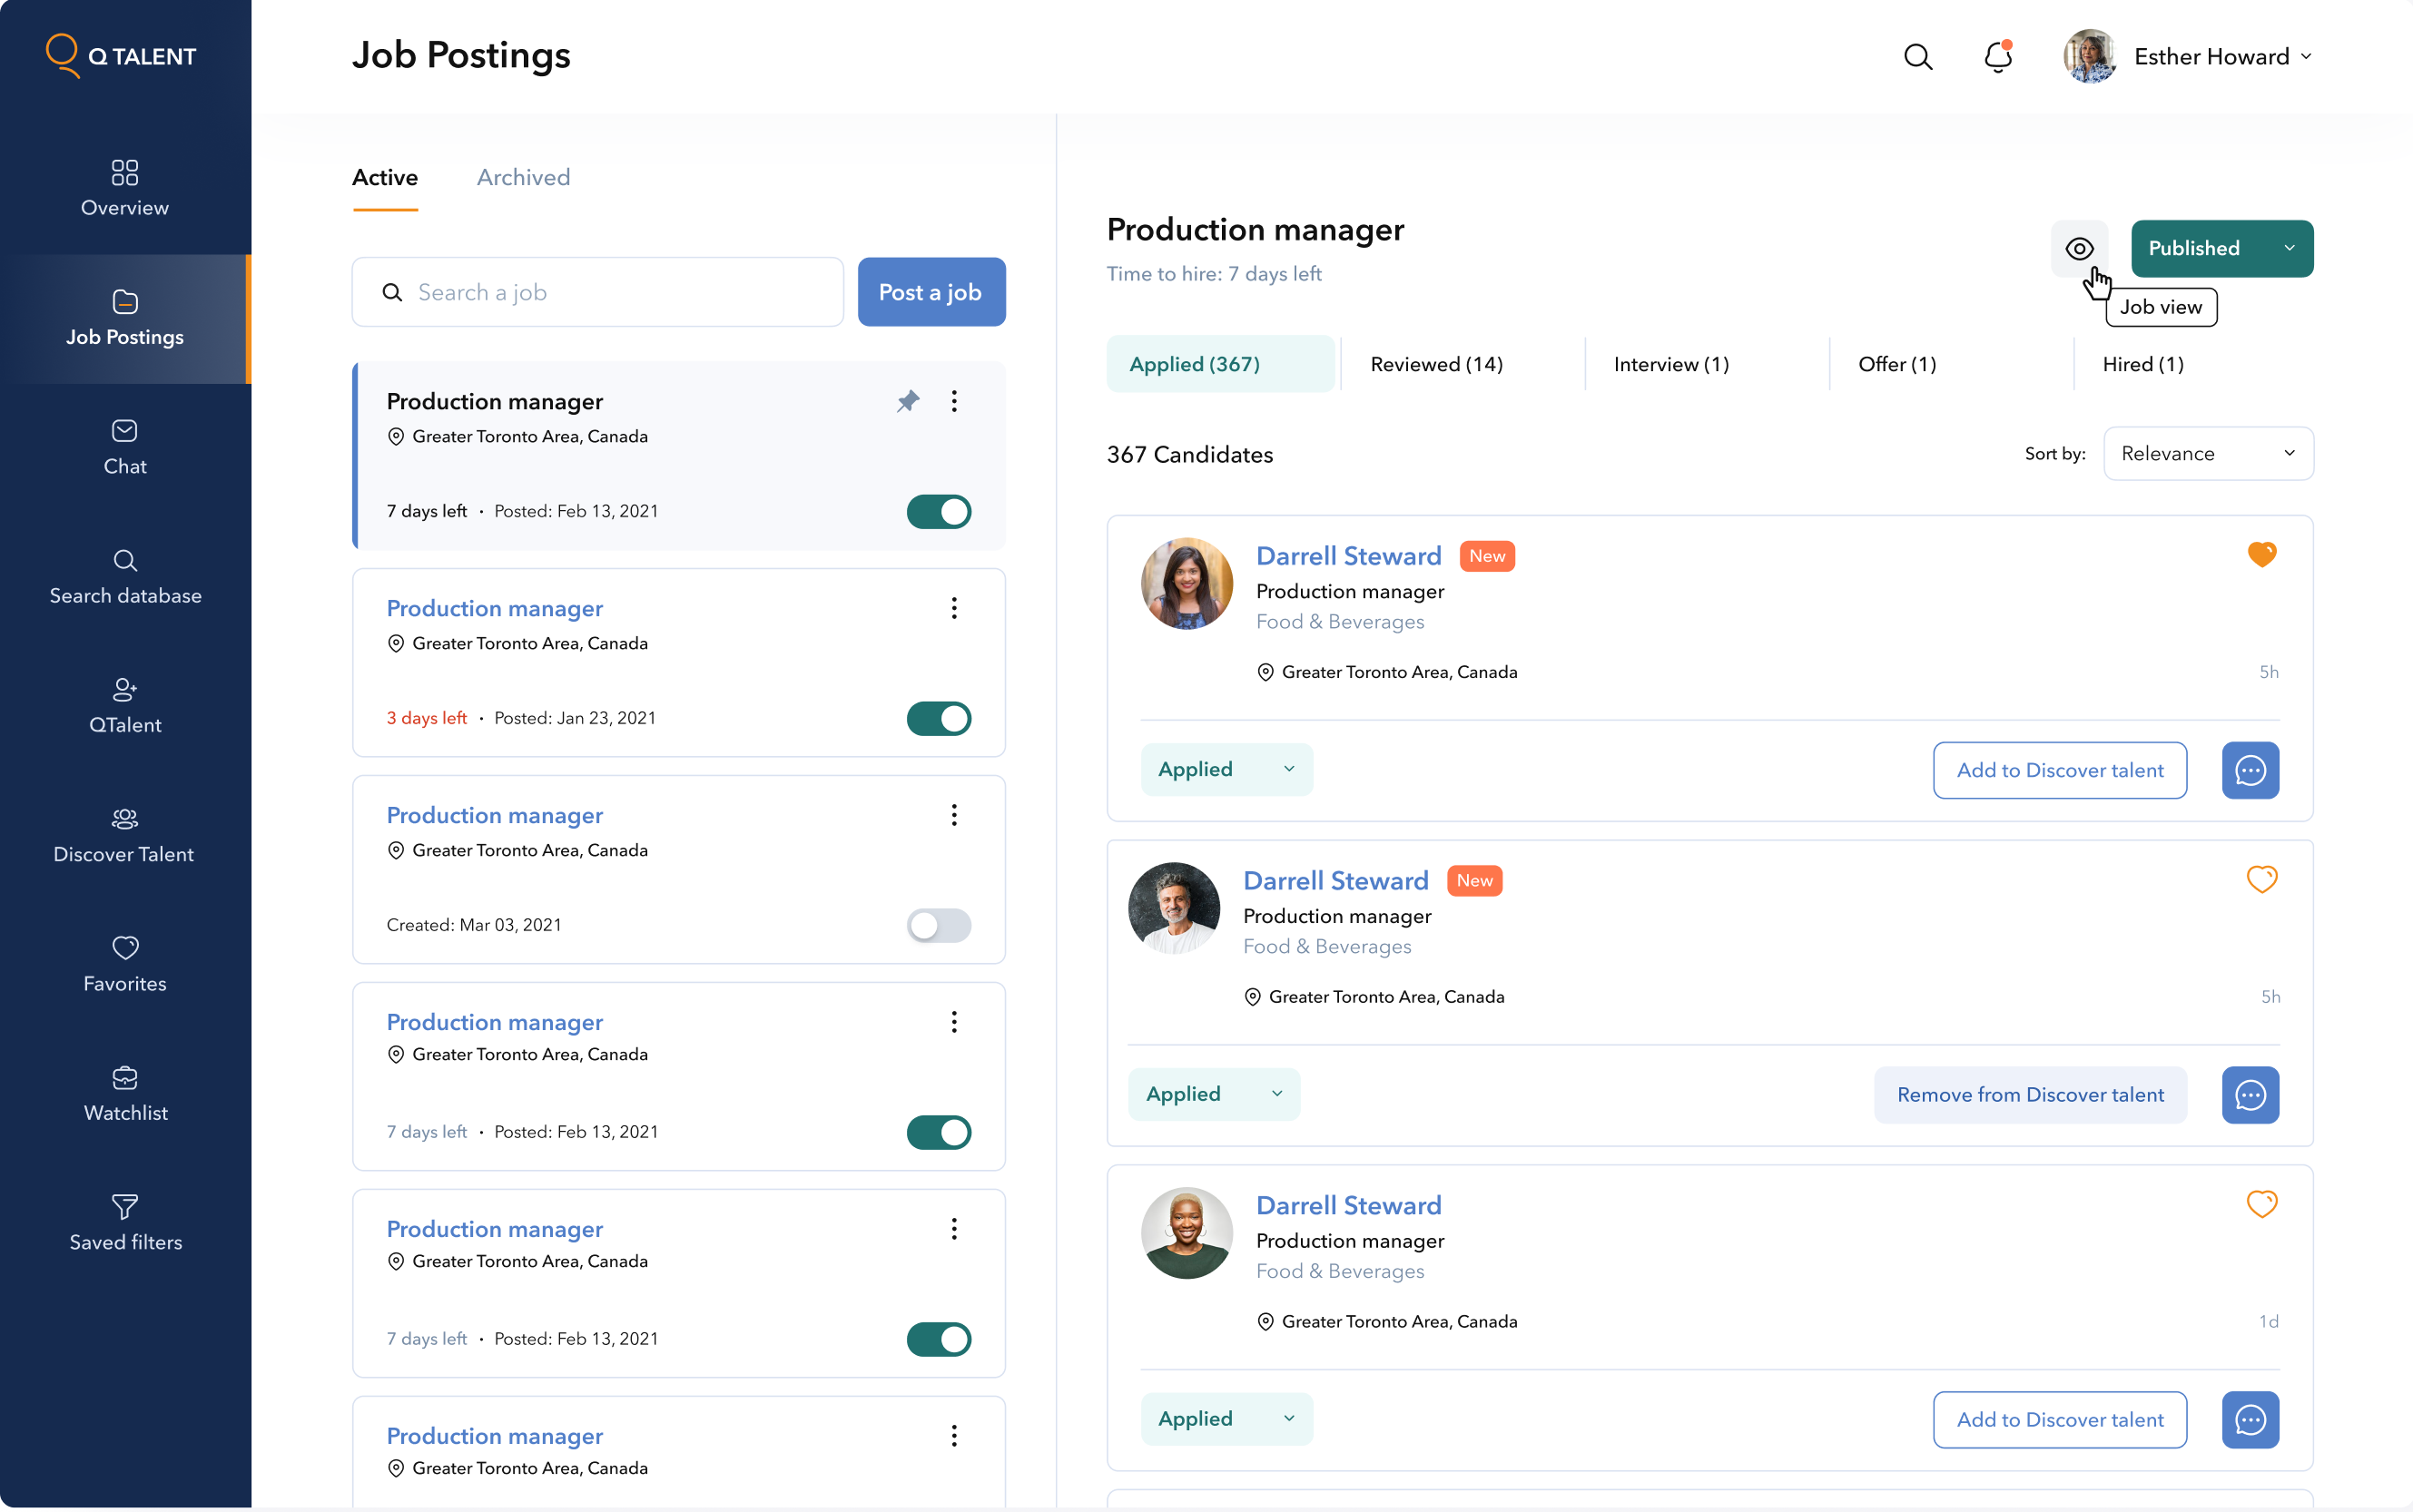Screen dimensions: 2413x1512
Task: Click the Search a job field
Action: point(598,292)
